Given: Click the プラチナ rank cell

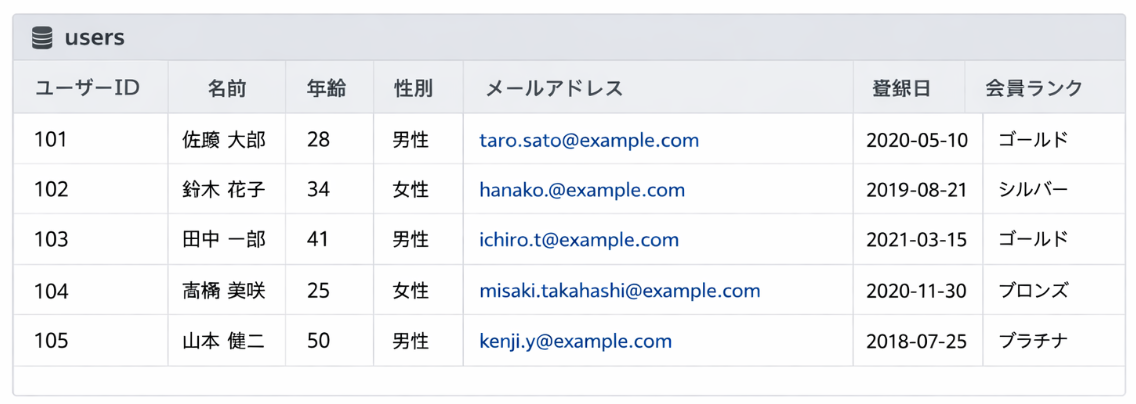Looking at the screenshot, I should point(1033,341).
